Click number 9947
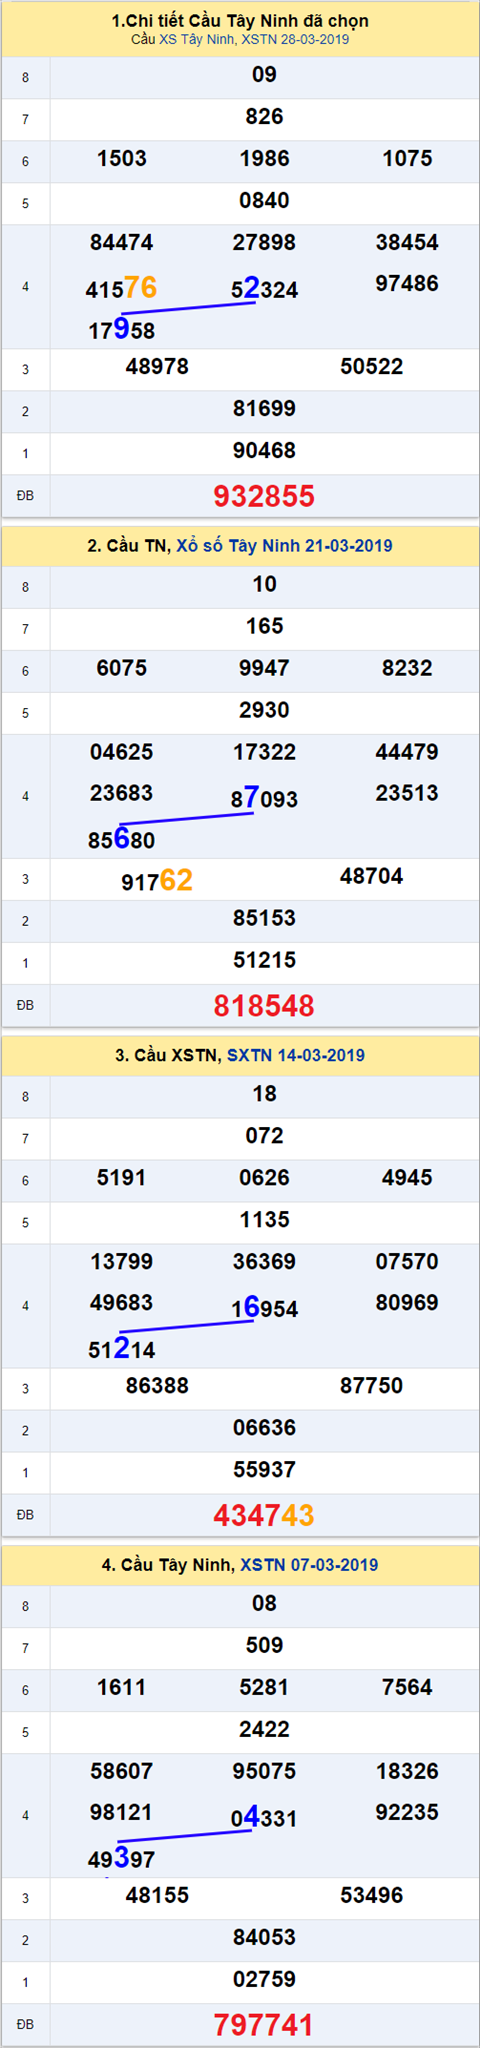The image size is (480, 2048). [x=264, y=669]
